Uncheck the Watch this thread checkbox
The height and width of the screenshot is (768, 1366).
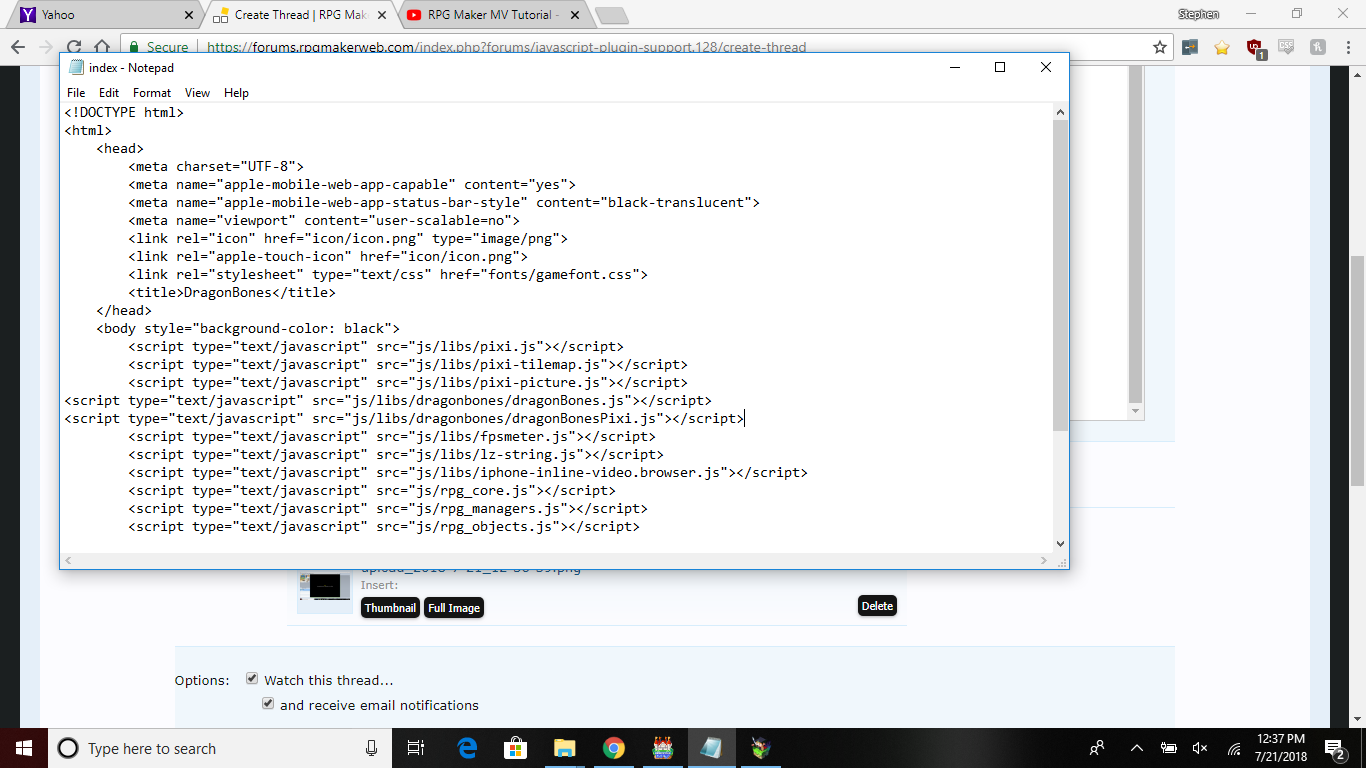pyautogui.click(x=252, y=678)
